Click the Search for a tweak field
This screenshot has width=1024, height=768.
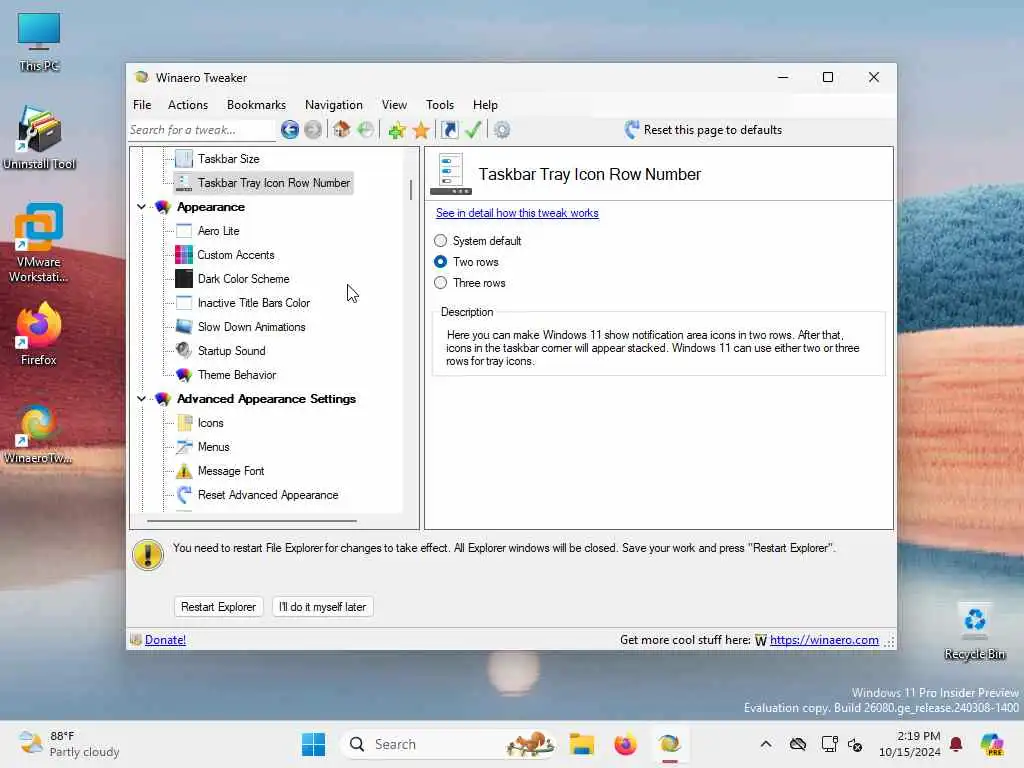pyautogui.click(x=202, y=130)
